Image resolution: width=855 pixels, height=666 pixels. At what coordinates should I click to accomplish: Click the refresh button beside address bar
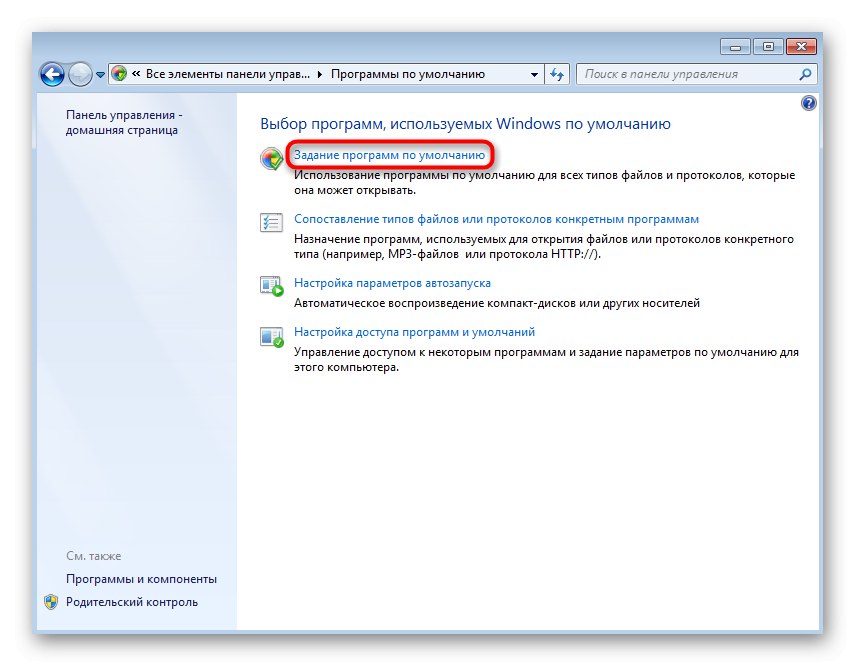pyautogui.click(x=557, y=74)
